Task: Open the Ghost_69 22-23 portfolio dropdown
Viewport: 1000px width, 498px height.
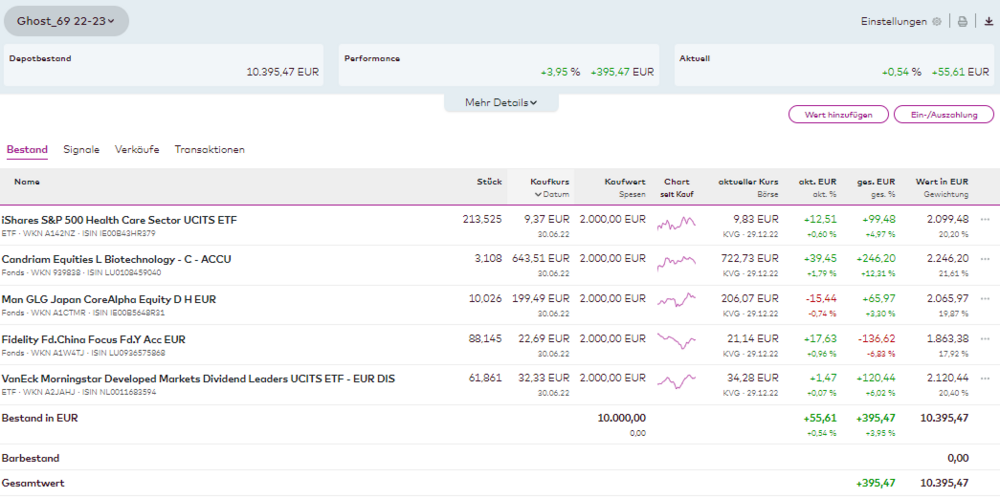Action: [66, 21]
